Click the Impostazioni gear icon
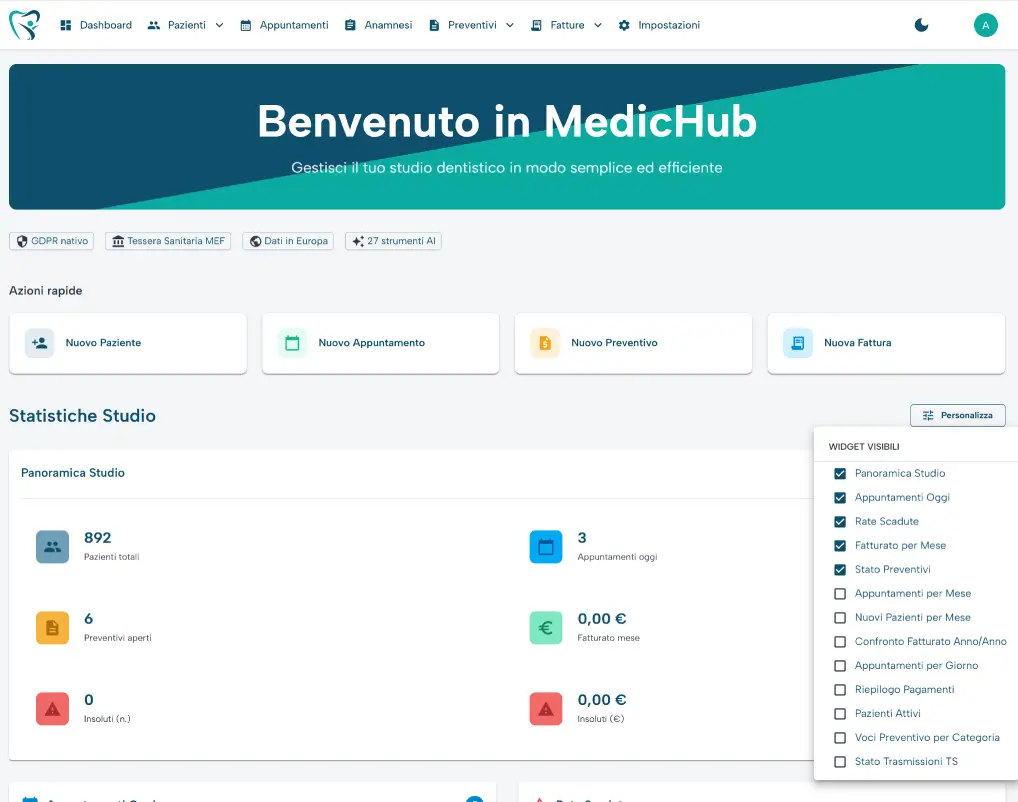 (624, 25)
